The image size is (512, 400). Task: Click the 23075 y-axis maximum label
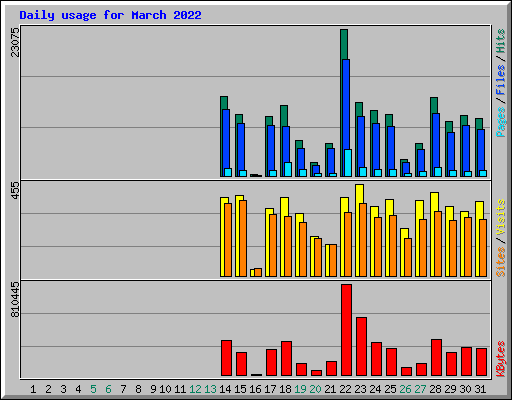[x=15, y=42]
